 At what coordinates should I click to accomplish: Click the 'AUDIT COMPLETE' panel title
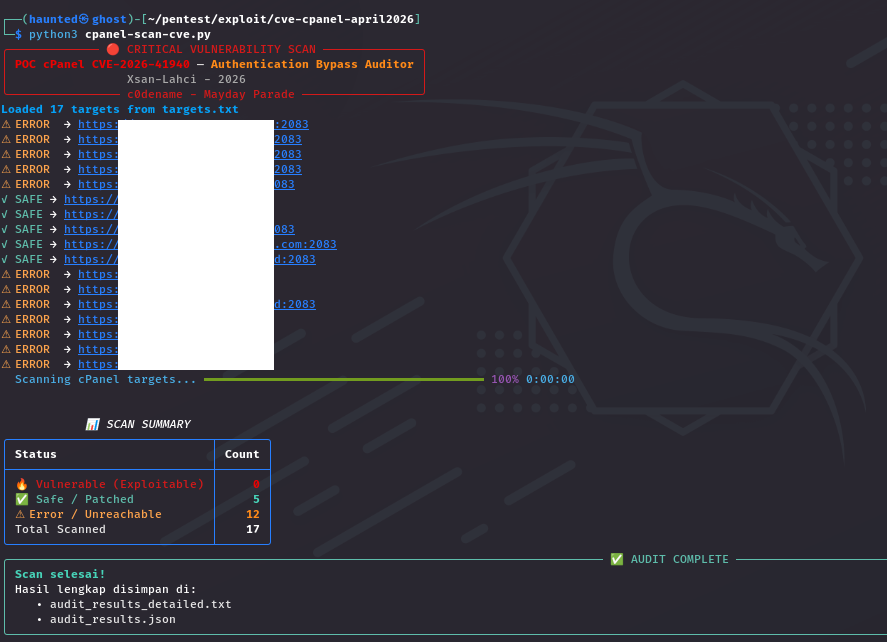pyautogui.click(x=679, y=559)
